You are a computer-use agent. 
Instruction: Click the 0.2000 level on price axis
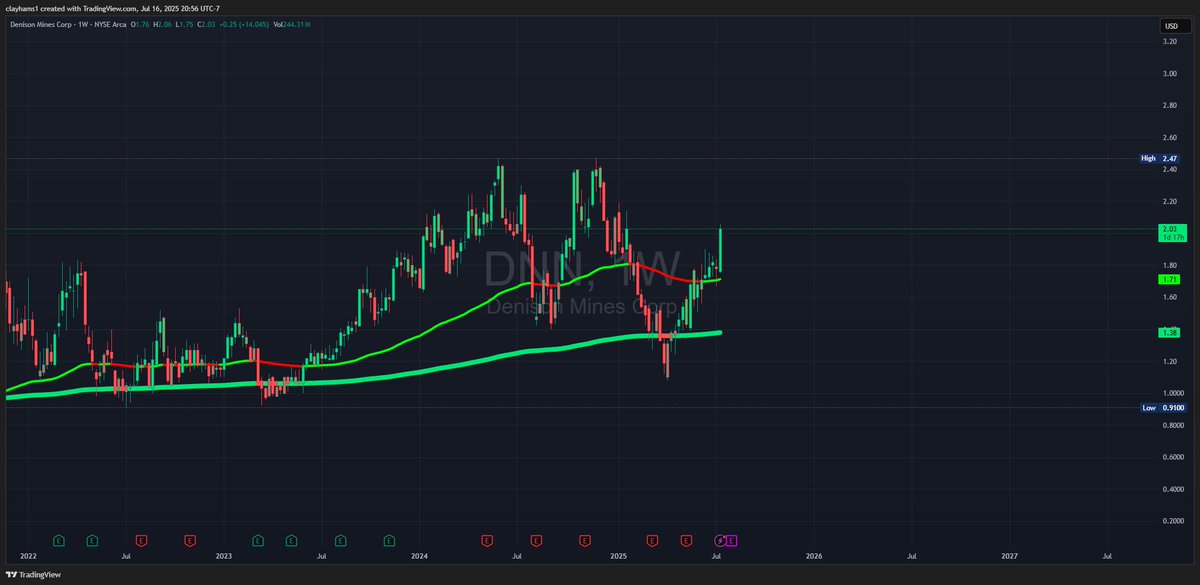coord(1172,522)
